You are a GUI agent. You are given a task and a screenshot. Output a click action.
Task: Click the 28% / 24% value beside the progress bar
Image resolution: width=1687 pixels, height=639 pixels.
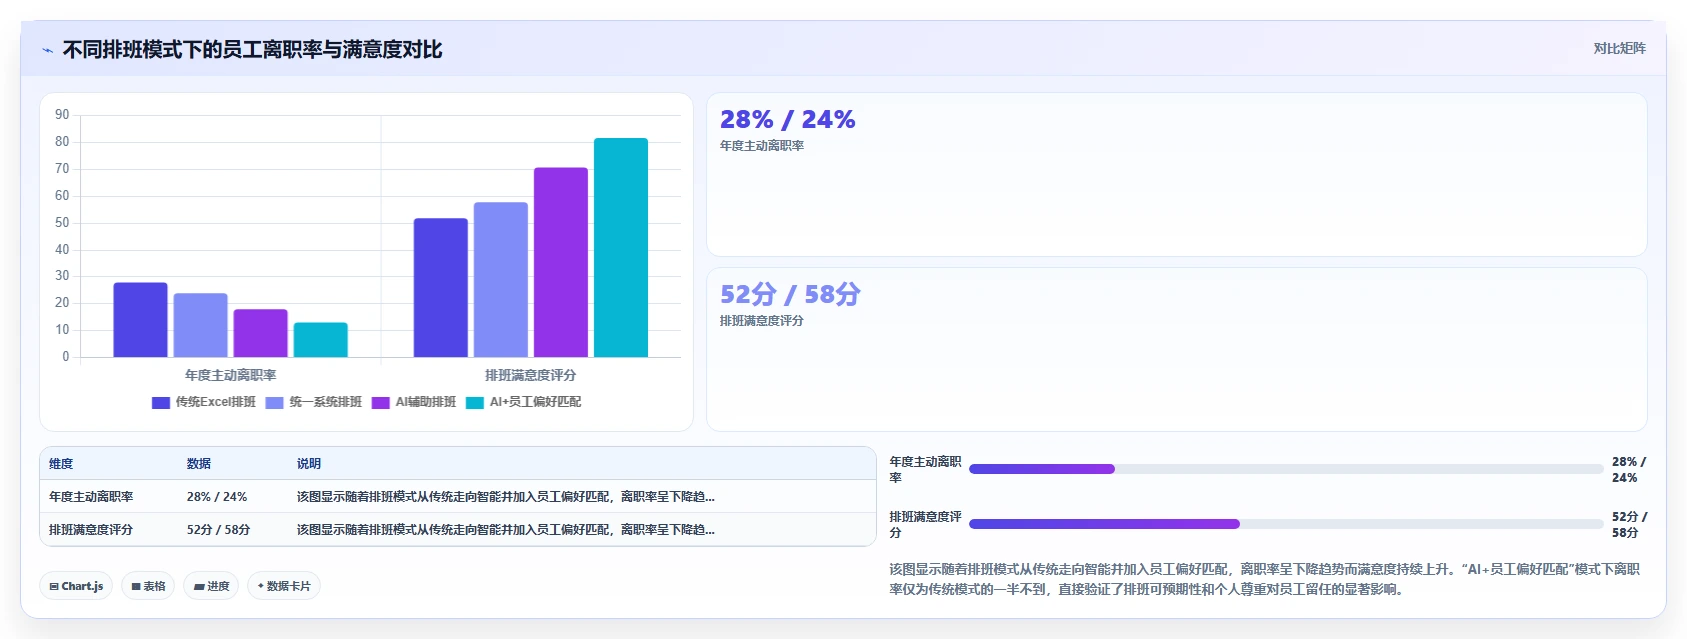(x=1629, y=470)
